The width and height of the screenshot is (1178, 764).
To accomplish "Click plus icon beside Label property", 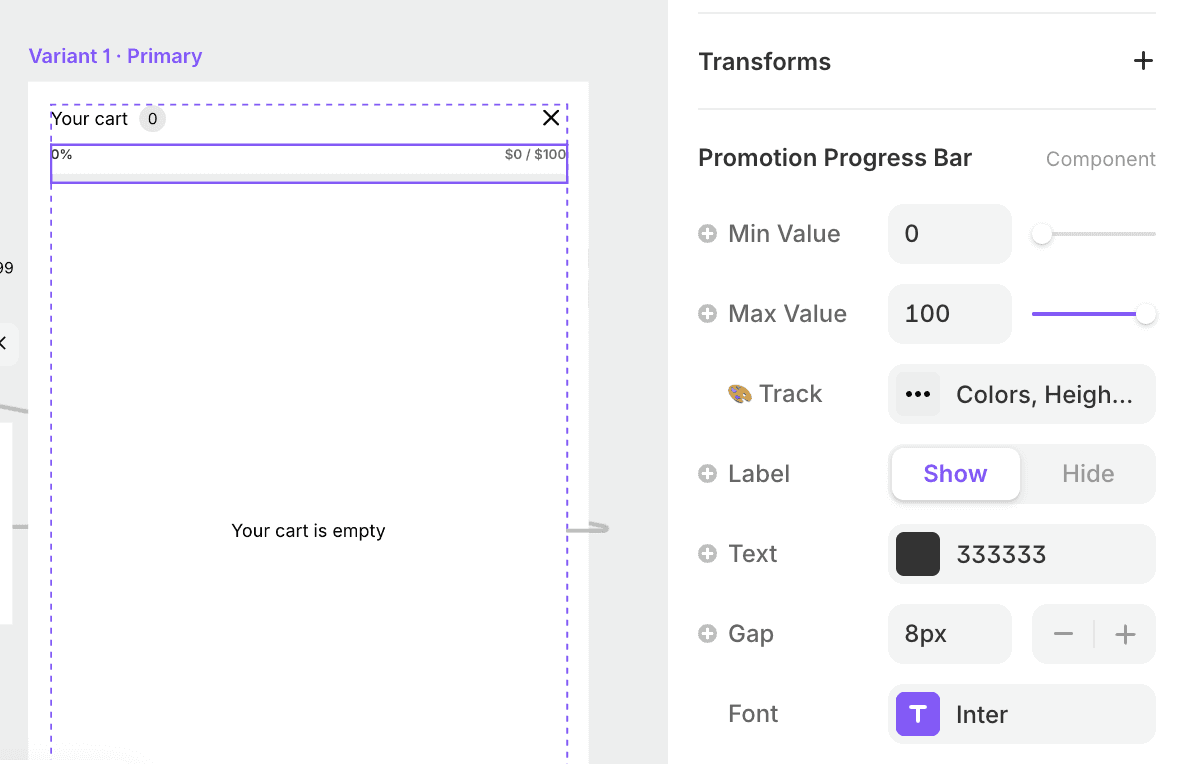I will 708,474.
